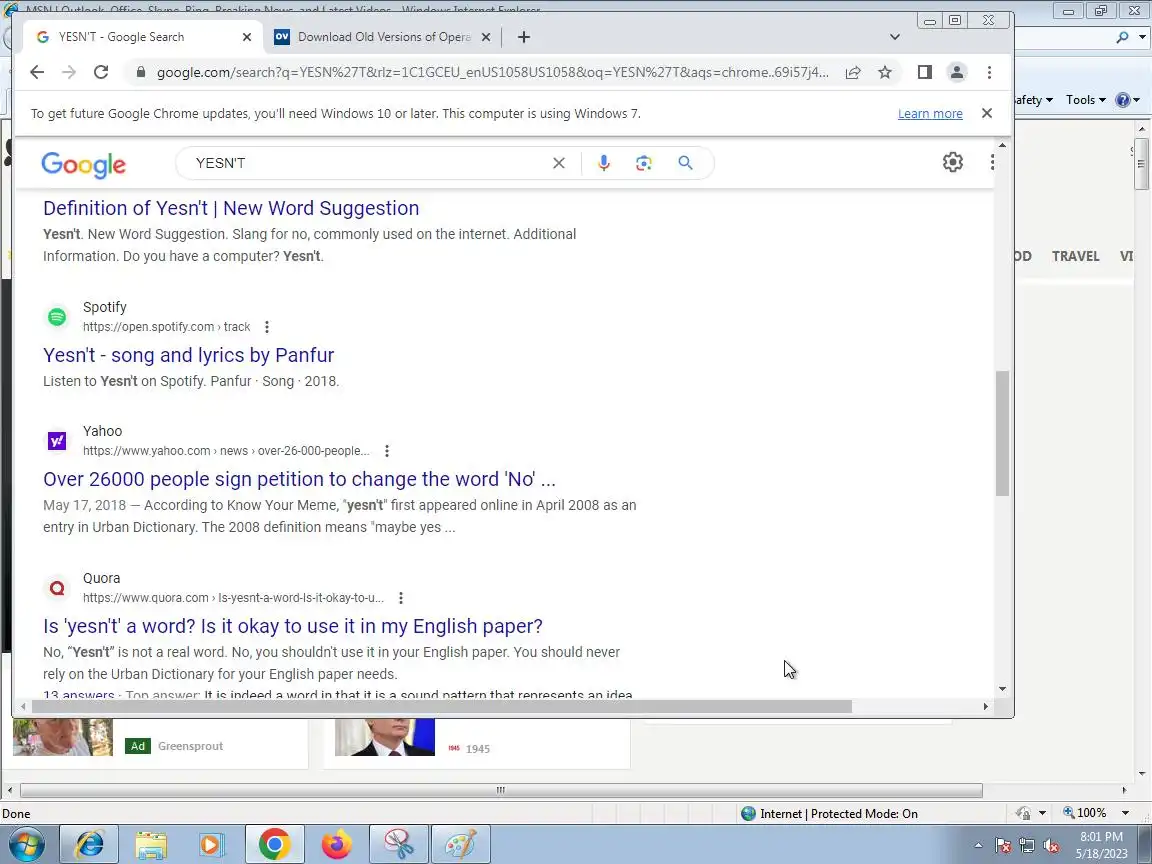Open Google search settings gear

953,162
